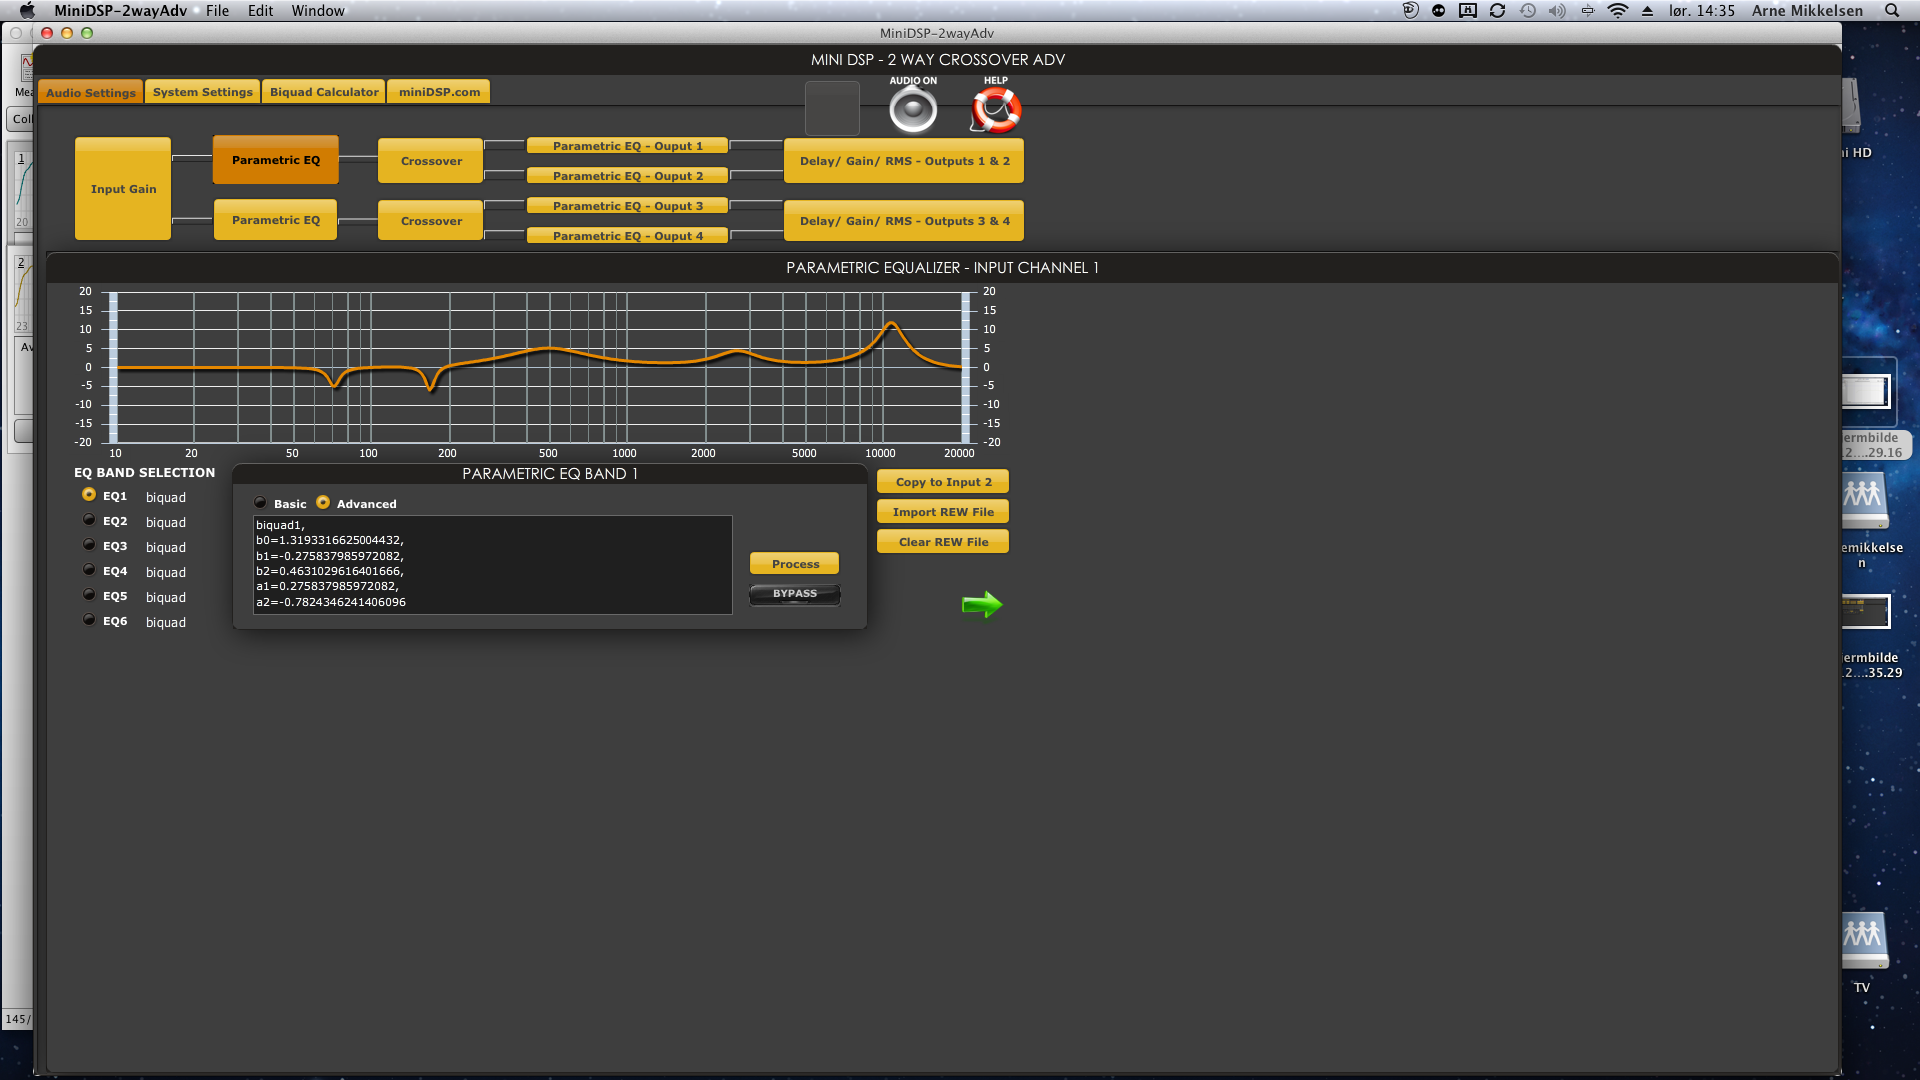Select EQ3 band radio button
This screenshot has width=1920, height=1080.
(89, 545)
